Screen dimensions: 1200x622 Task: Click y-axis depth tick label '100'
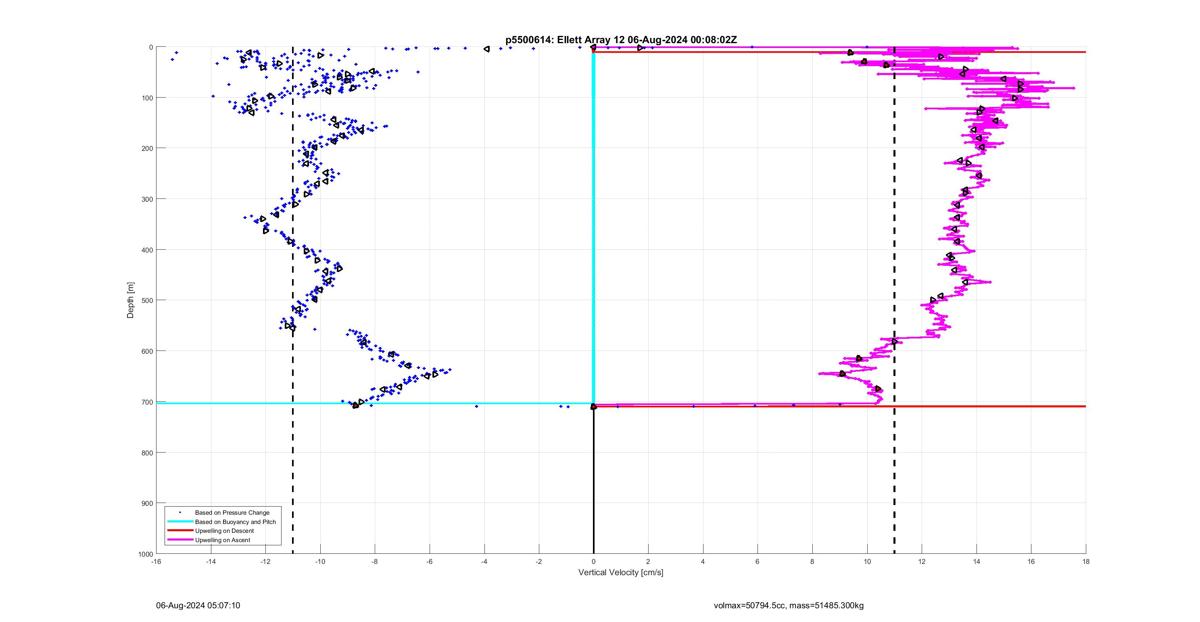tap(146, 98)
